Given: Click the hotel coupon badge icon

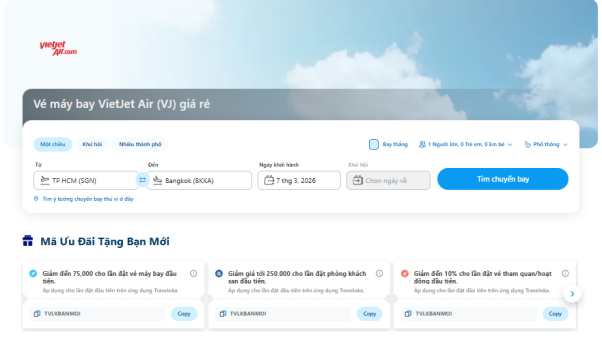Looking at the screenshot, I should pos(219,273).
